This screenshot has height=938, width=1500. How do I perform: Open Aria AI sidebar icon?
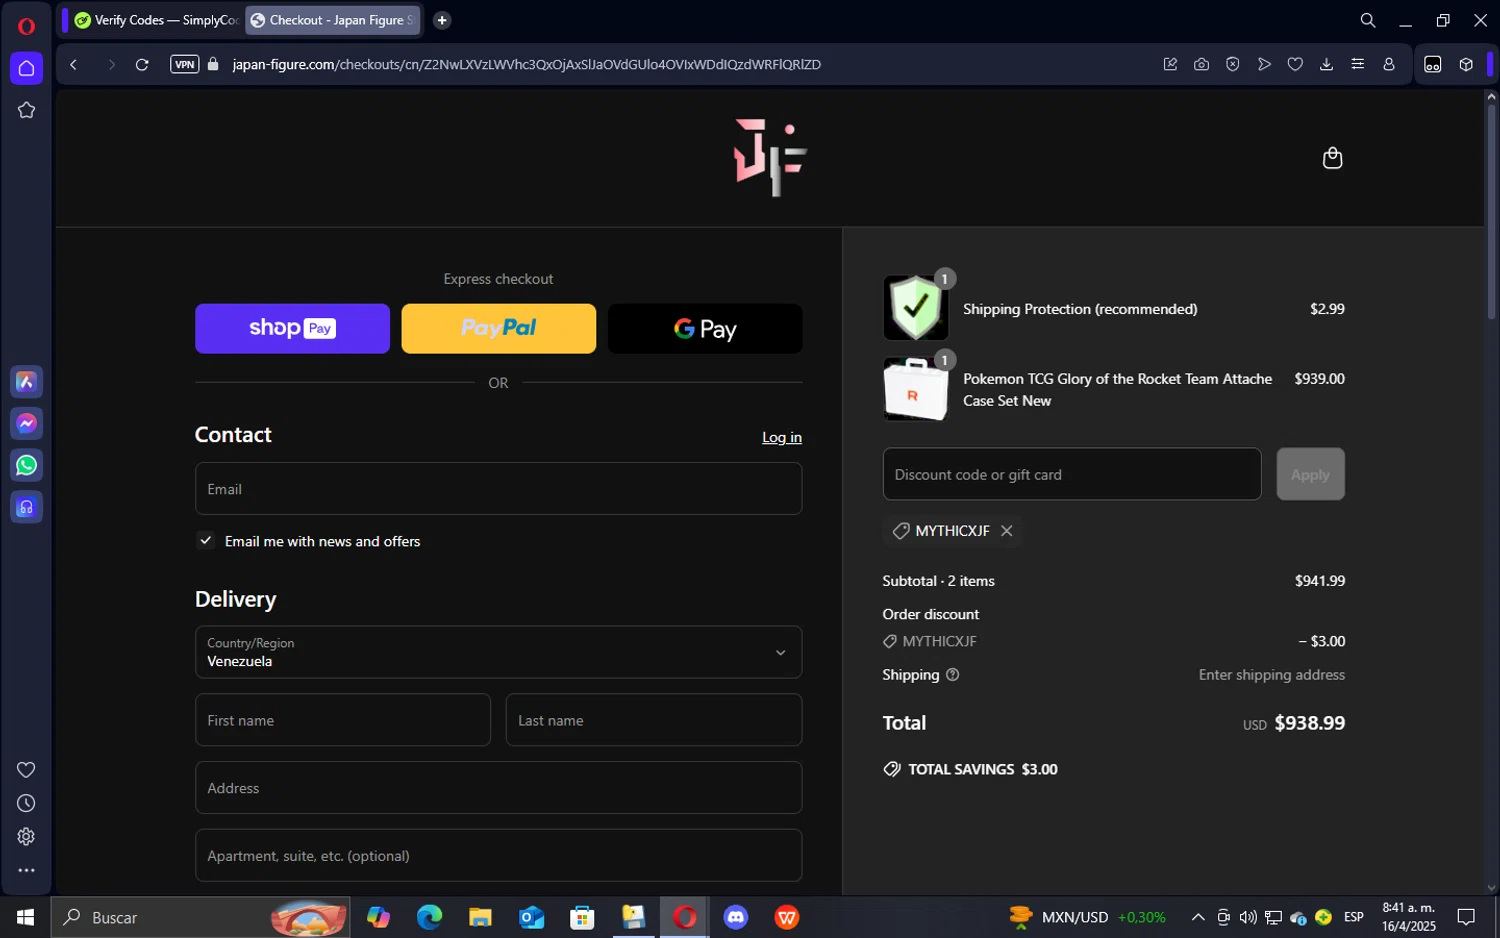point(27,382)
